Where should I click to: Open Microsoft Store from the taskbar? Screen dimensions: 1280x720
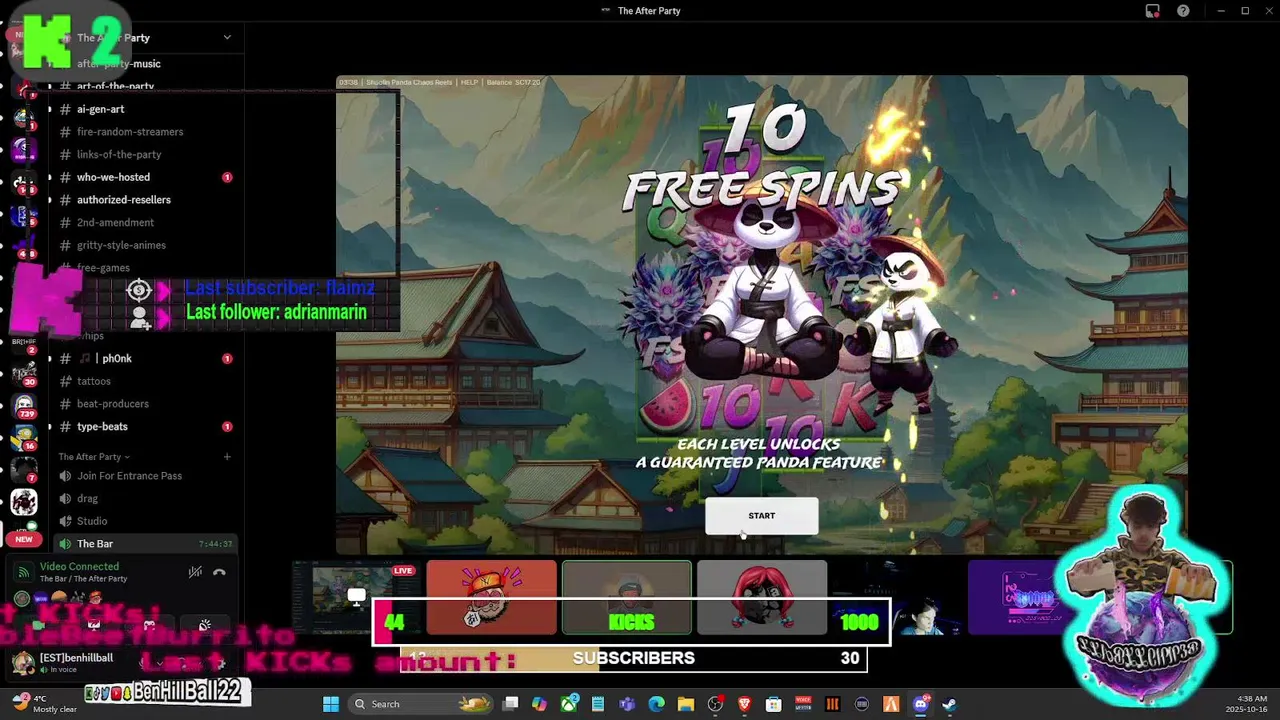tap(773, 704)
